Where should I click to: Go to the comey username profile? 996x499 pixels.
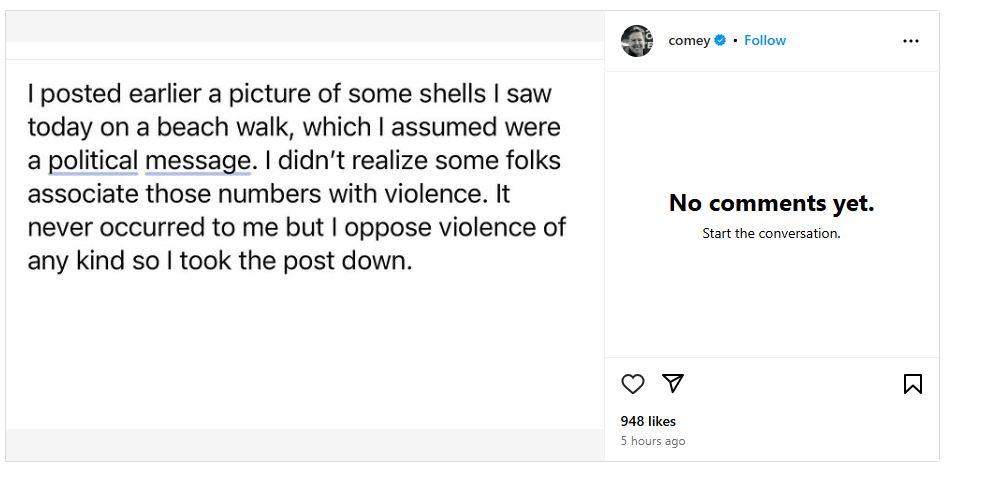689,41
